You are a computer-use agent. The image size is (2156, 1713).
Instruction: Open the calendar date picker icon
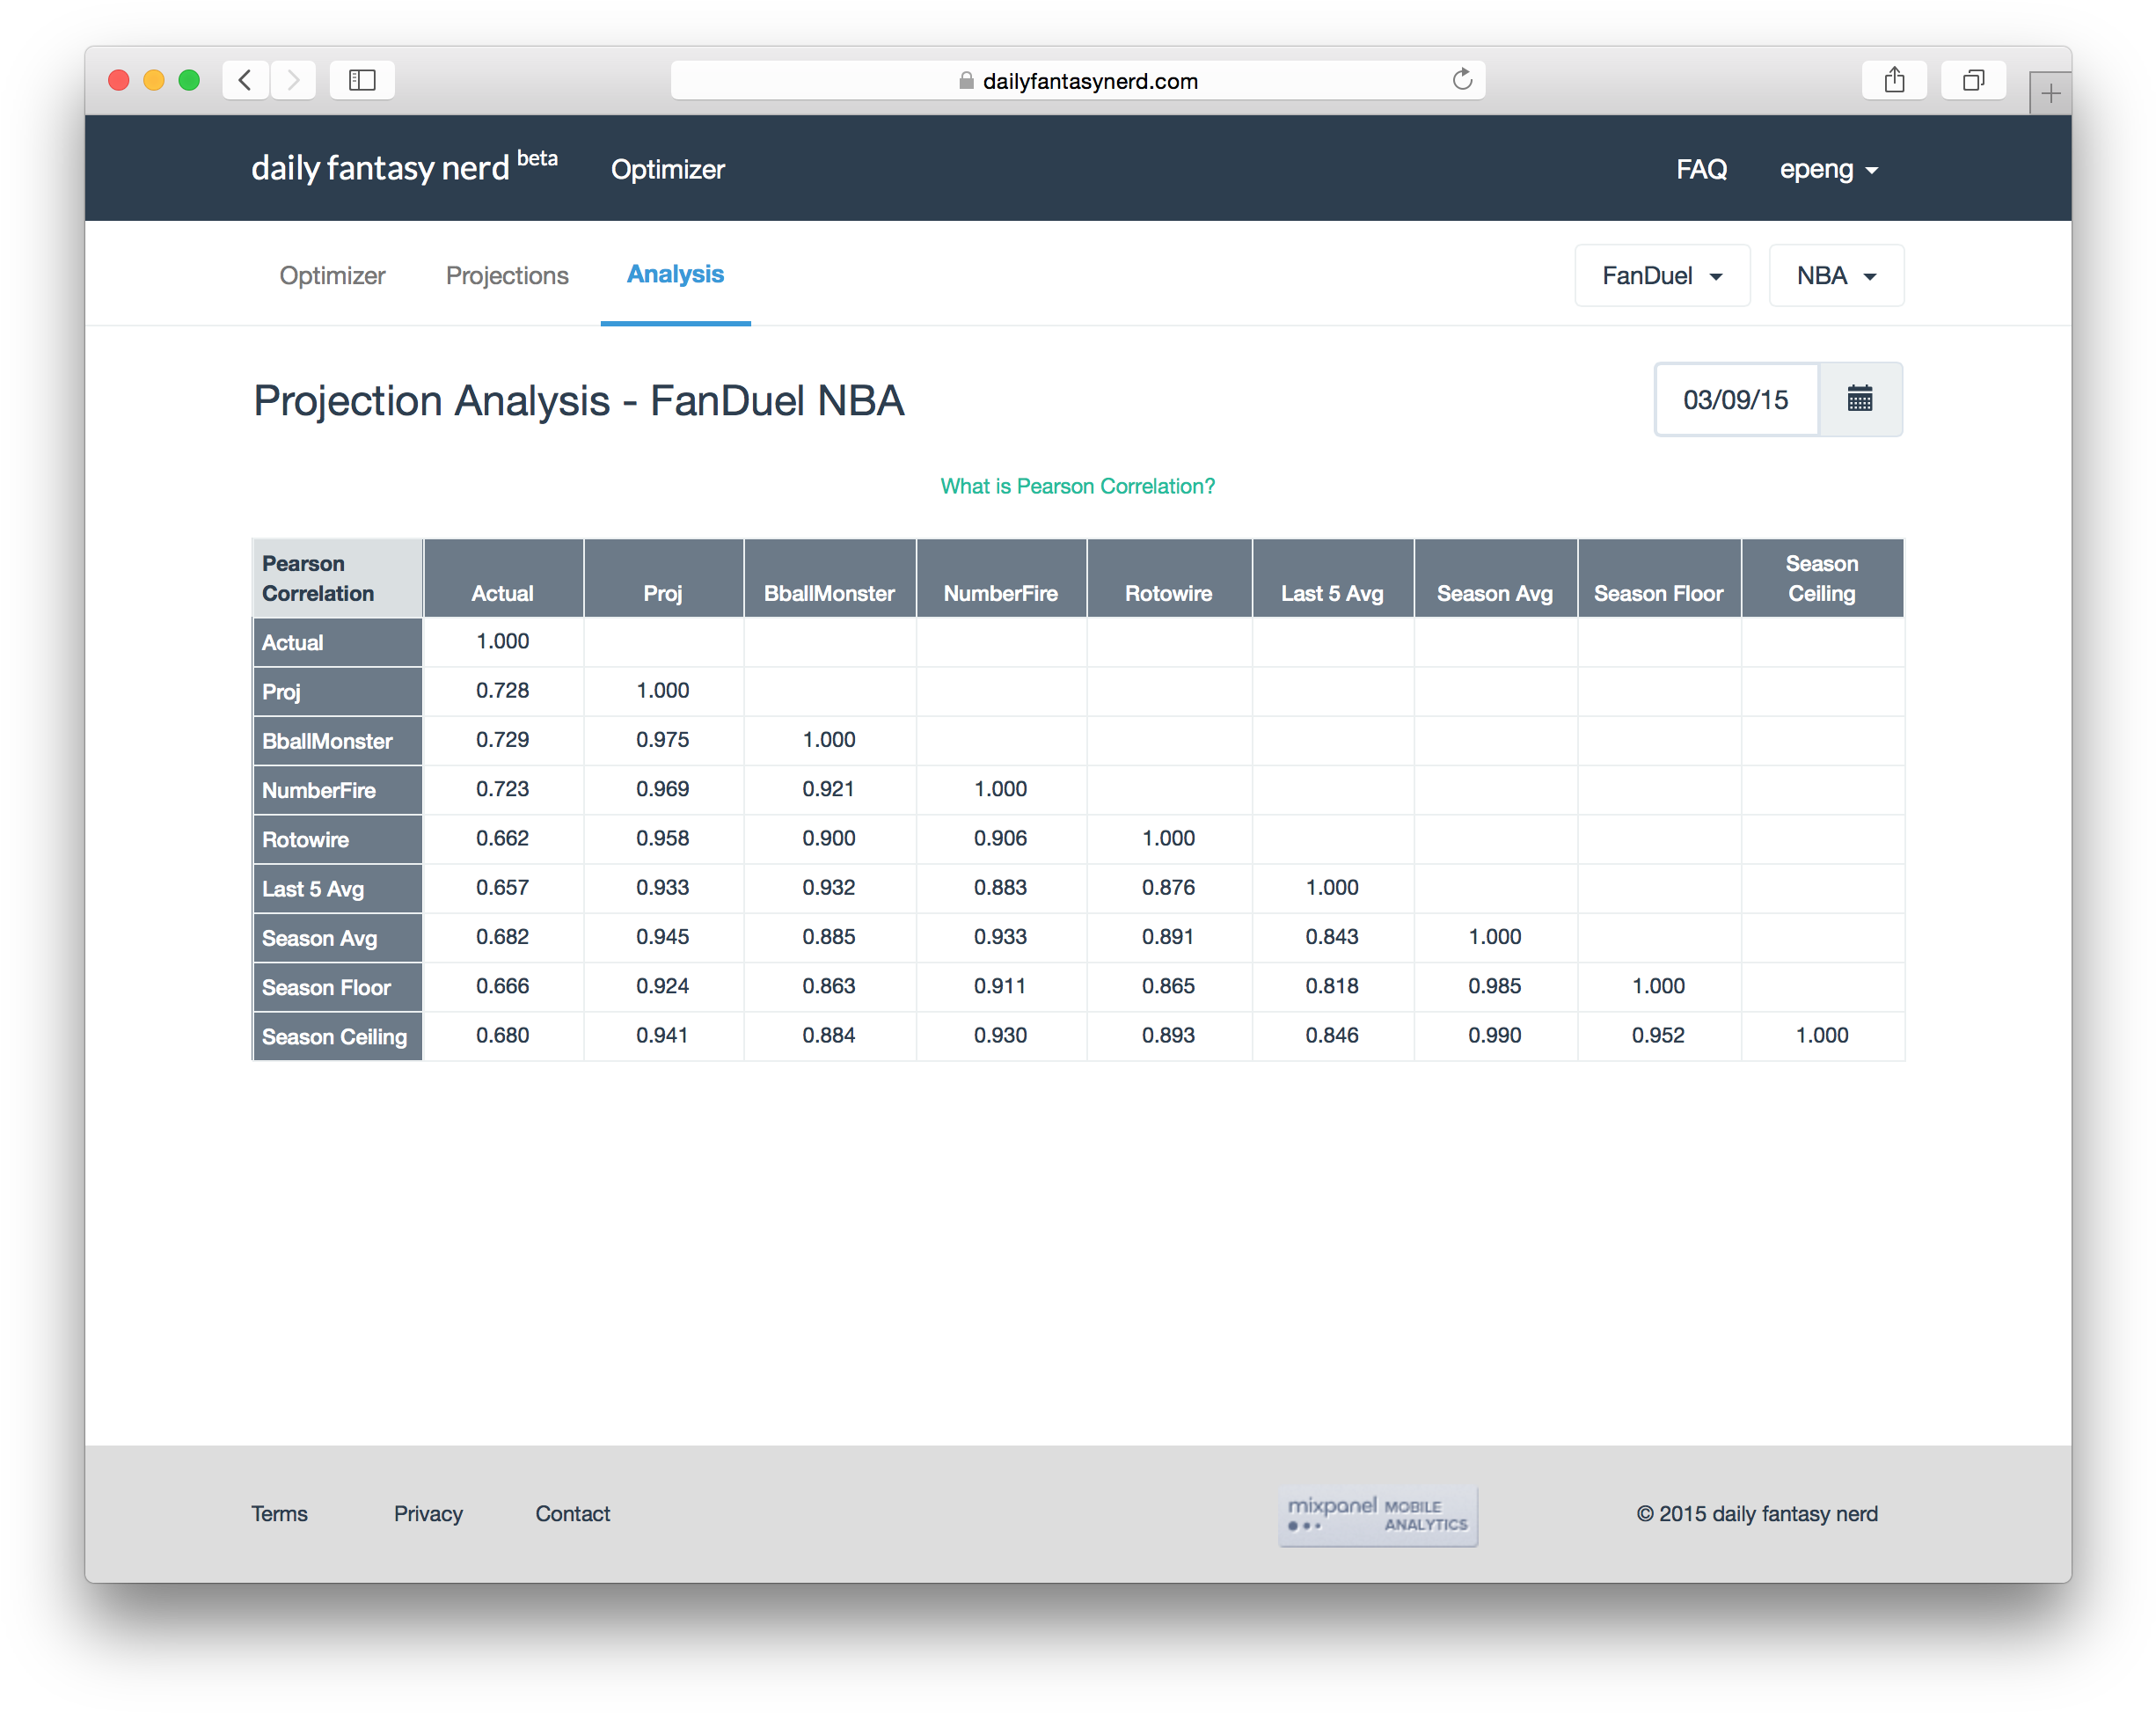tap(1859, 399)
